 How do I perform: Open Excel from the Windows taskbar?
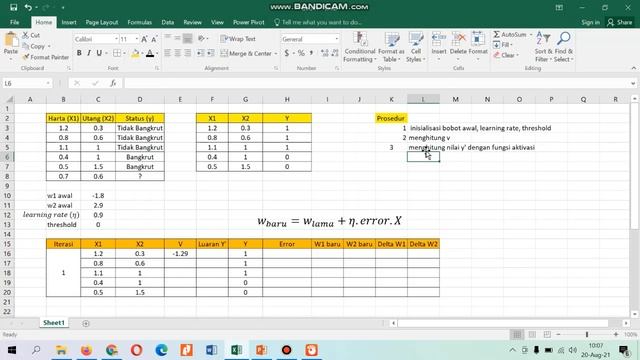[x=236, y=350]
